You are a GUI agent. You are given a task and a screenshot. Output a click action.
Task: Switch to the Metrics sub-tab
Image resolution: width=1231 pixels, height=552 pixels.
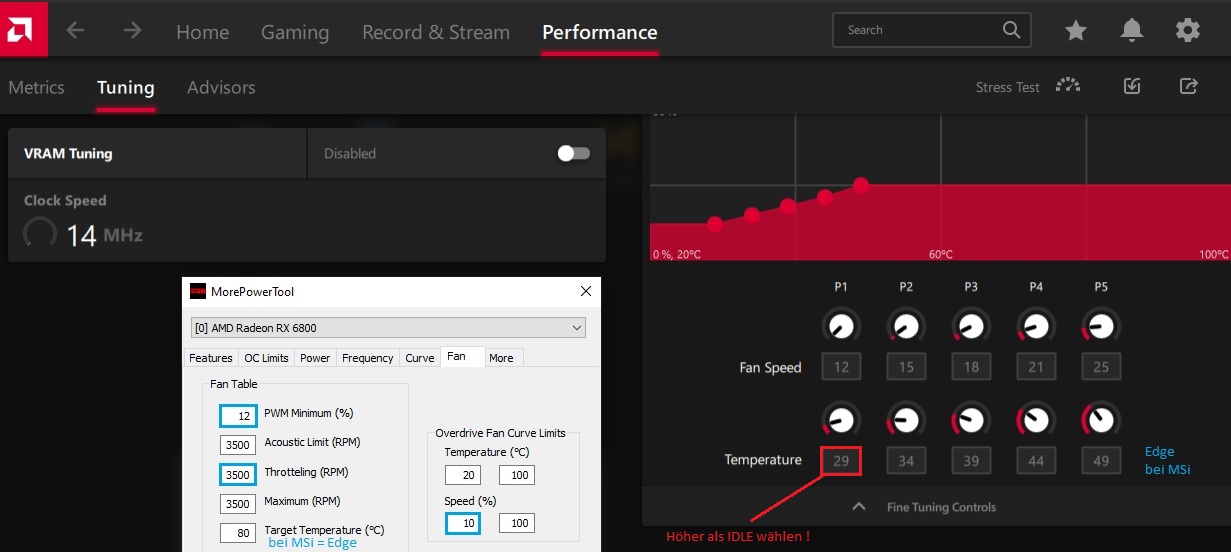coord(36,87)
